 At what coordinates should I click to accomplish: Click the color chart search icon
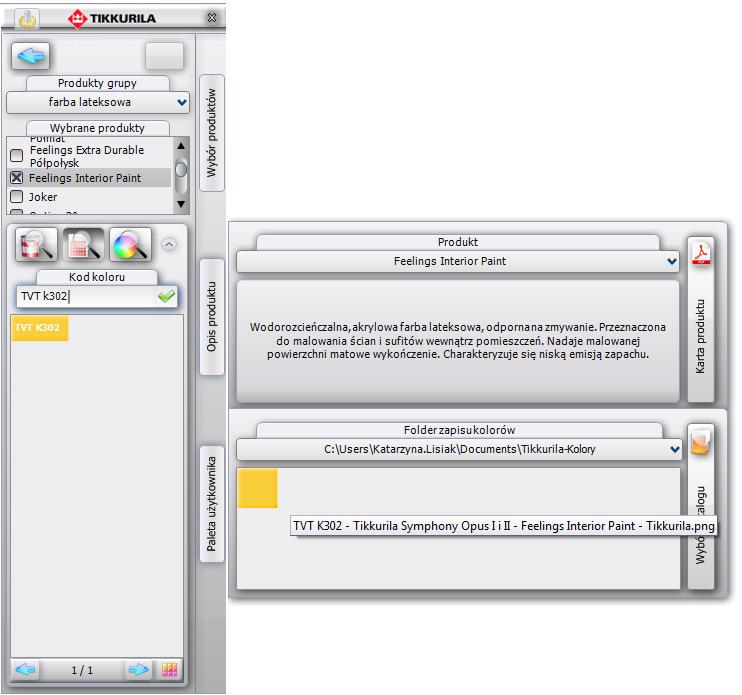tap(83, 245)
